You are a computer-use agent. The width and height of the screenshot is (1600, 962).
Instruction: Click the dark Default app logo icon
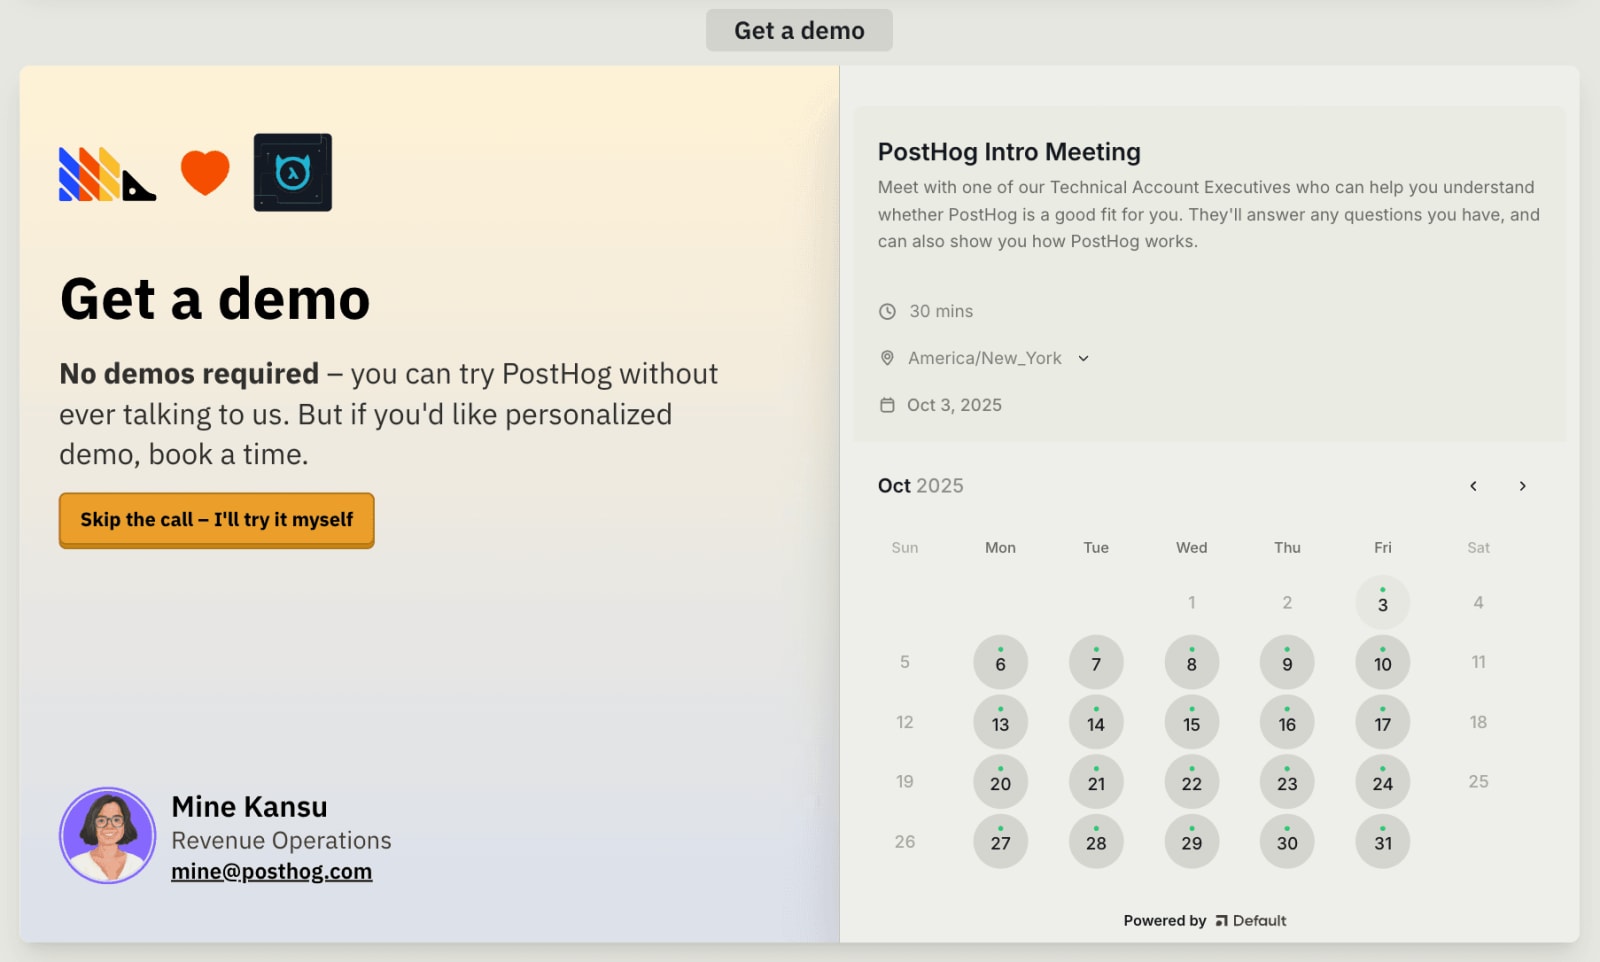coord(293,172)
